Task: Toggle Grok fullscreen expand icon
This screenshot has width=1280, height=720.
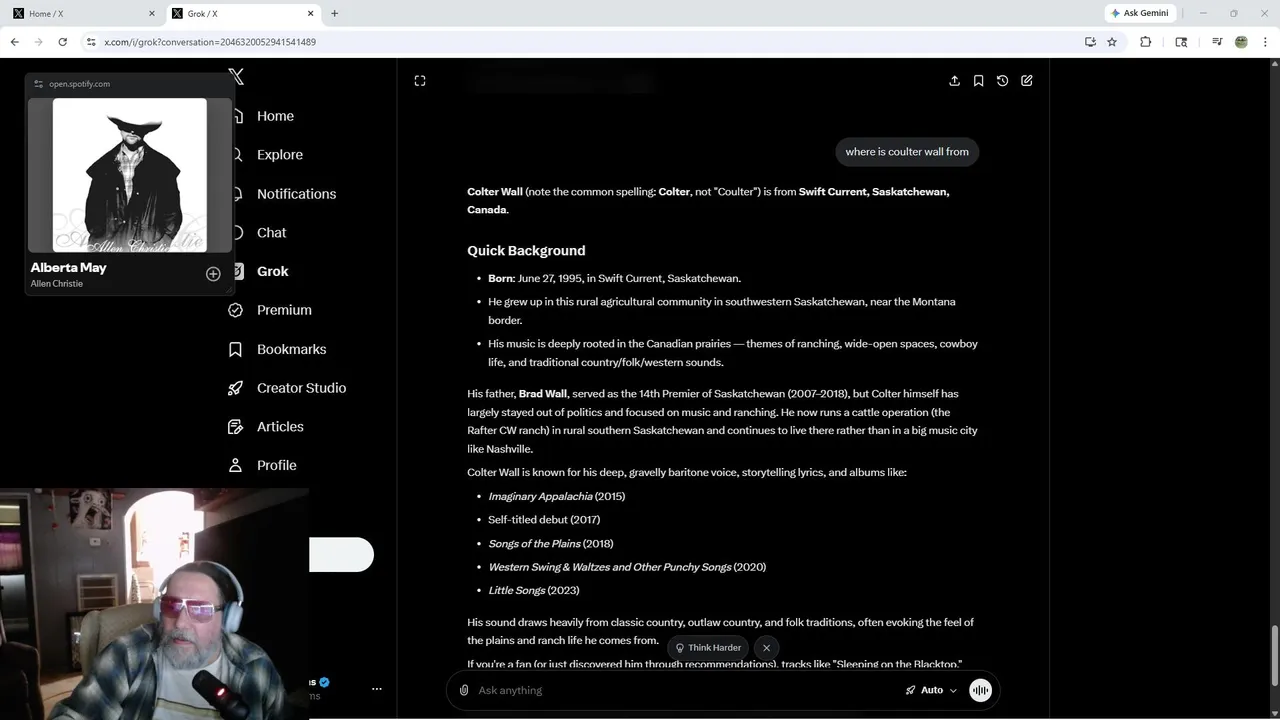Action: [420, 81]
